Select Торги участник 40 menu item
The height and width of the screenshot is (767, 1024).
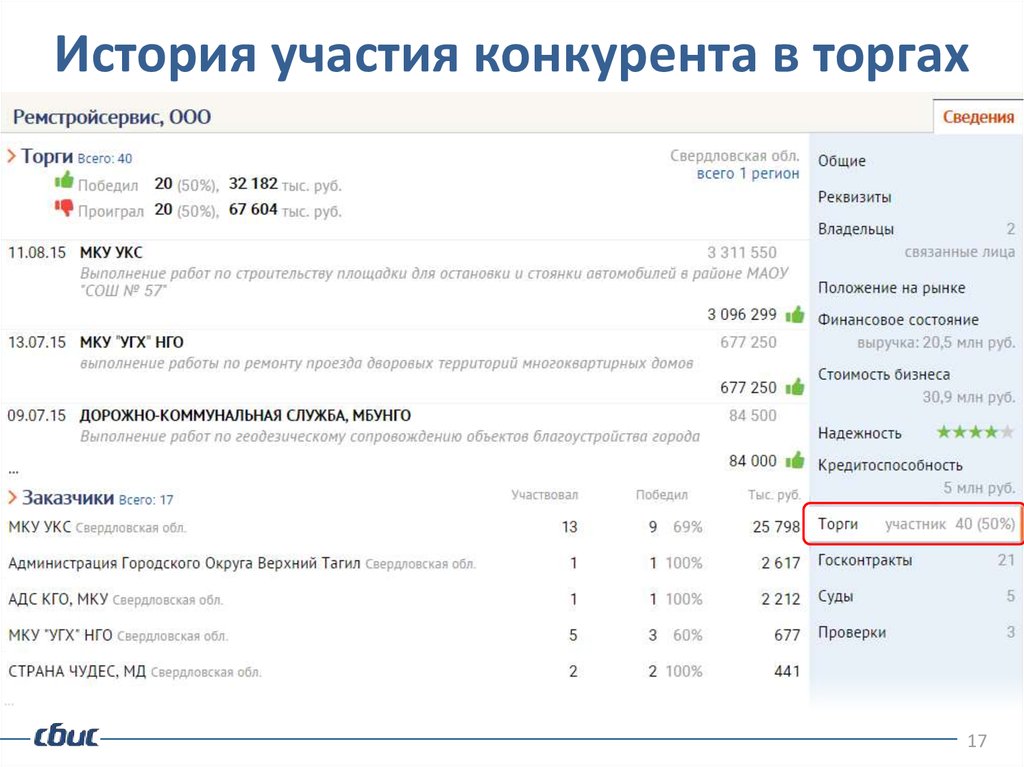pos(914,524)
